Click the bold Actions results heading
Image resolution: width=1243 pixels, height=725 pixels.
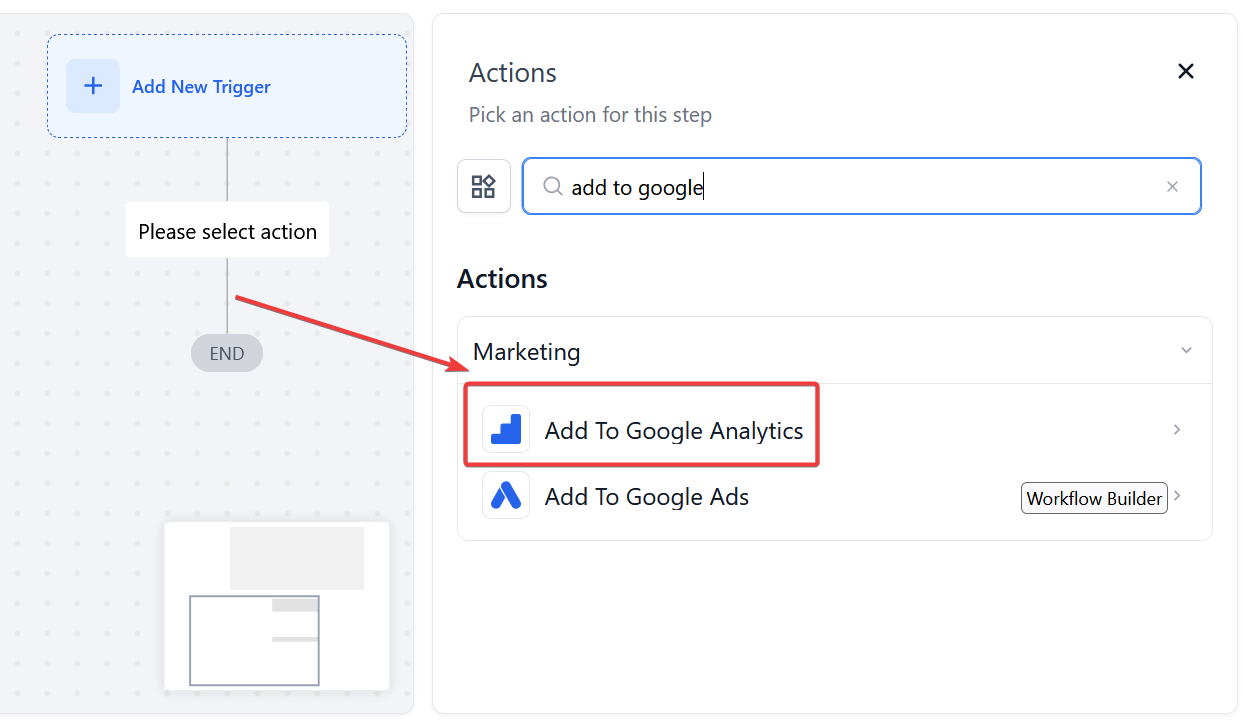coord(502,278)
